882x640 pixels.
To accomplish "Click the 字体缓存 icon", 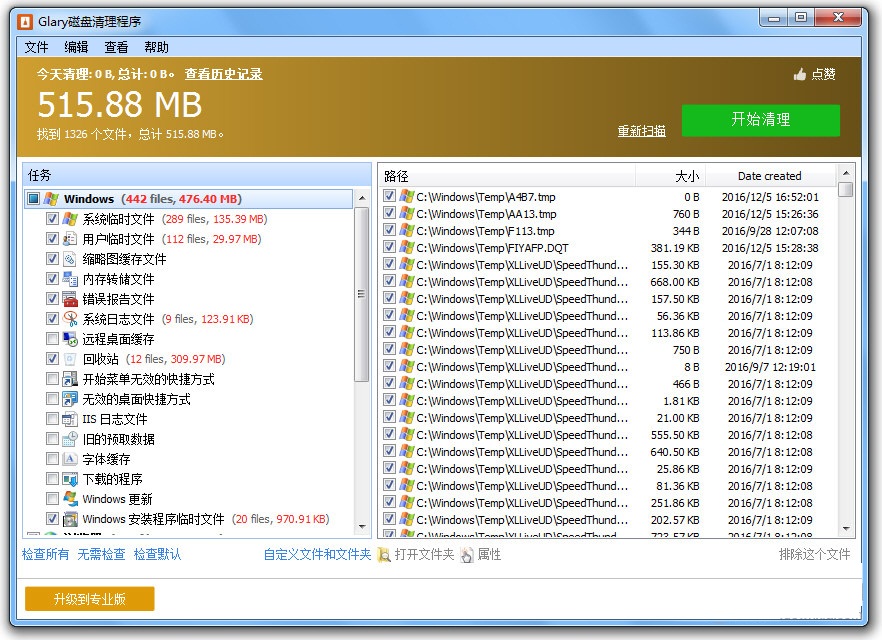I will click(x=70, y=459).
